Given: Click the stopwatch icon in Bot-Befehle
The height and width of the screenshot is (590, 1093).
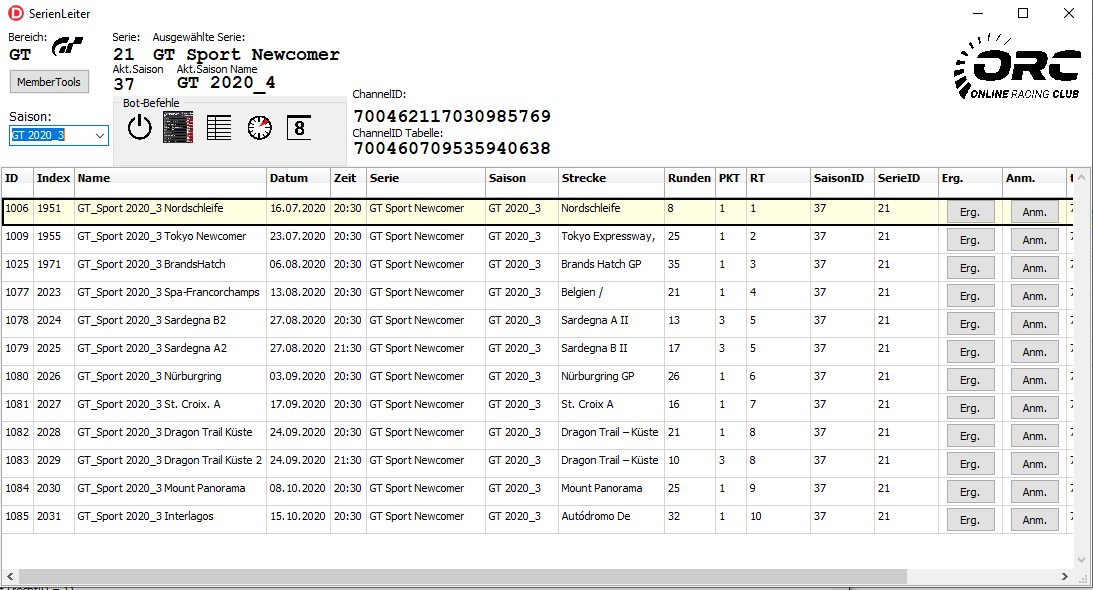Looking at the screenshot, I should click(x=260, y=127).
